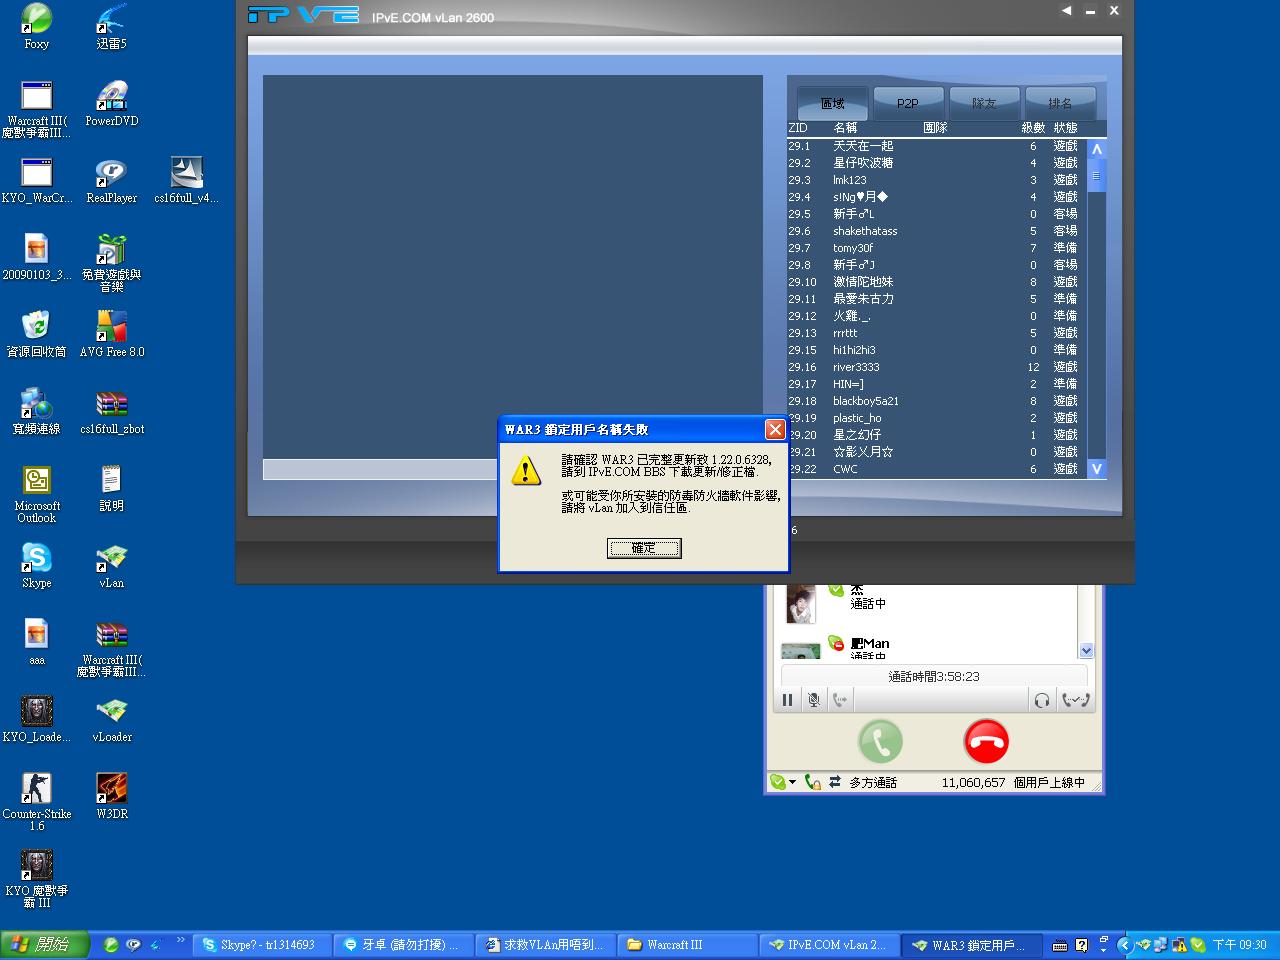Select user river3333 in the list
This screenshot has height=960, width=1280.
pos(856,367)
